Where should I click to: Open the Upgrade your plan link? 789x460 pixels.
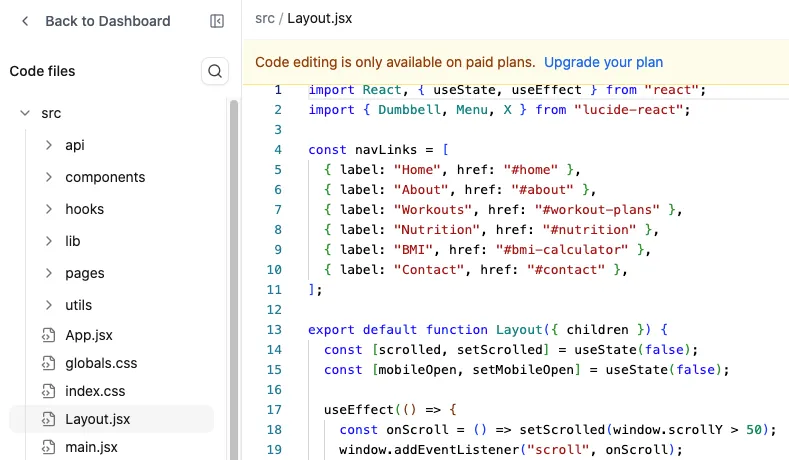click(603, 62)
